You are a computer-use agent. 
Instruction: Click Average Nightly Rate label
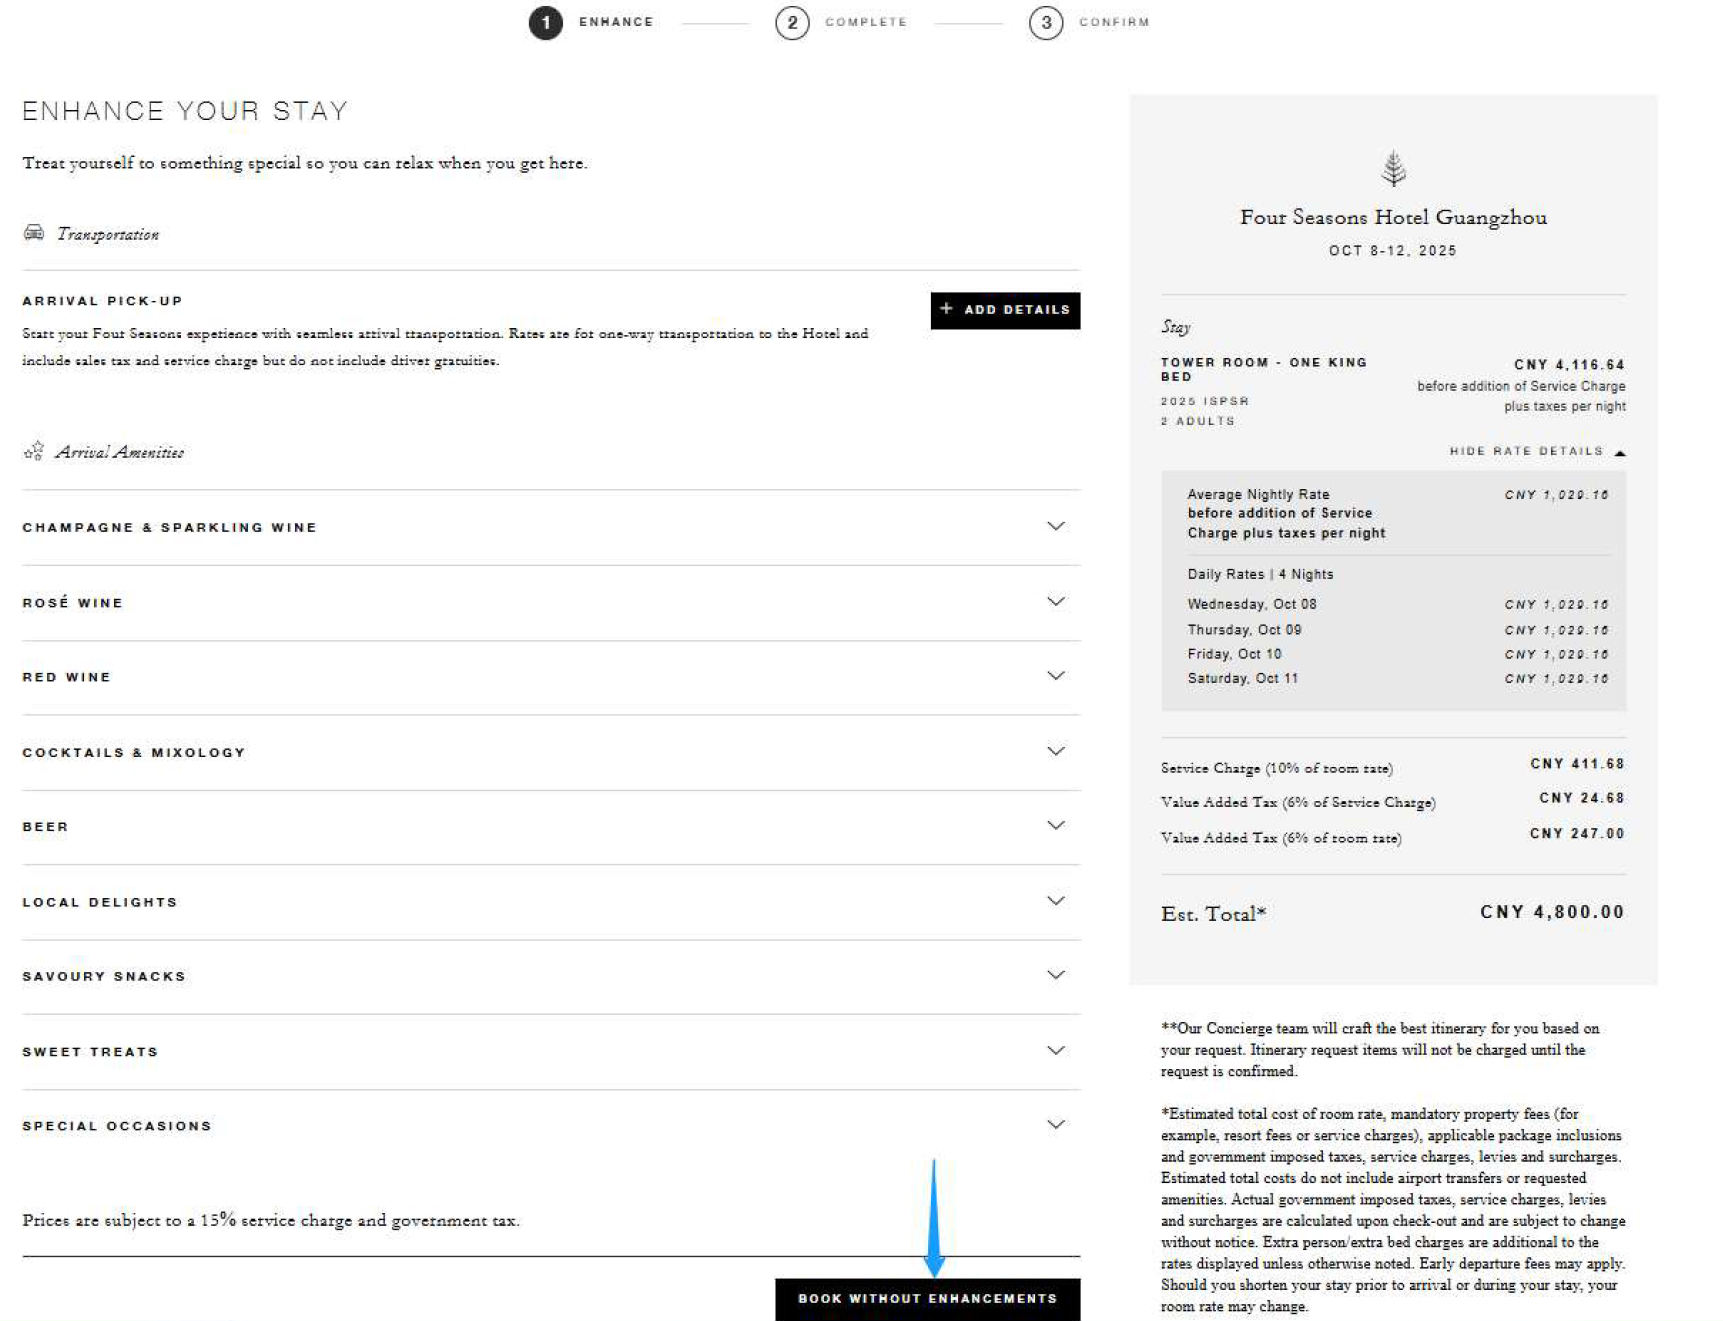coord(1258,494)
